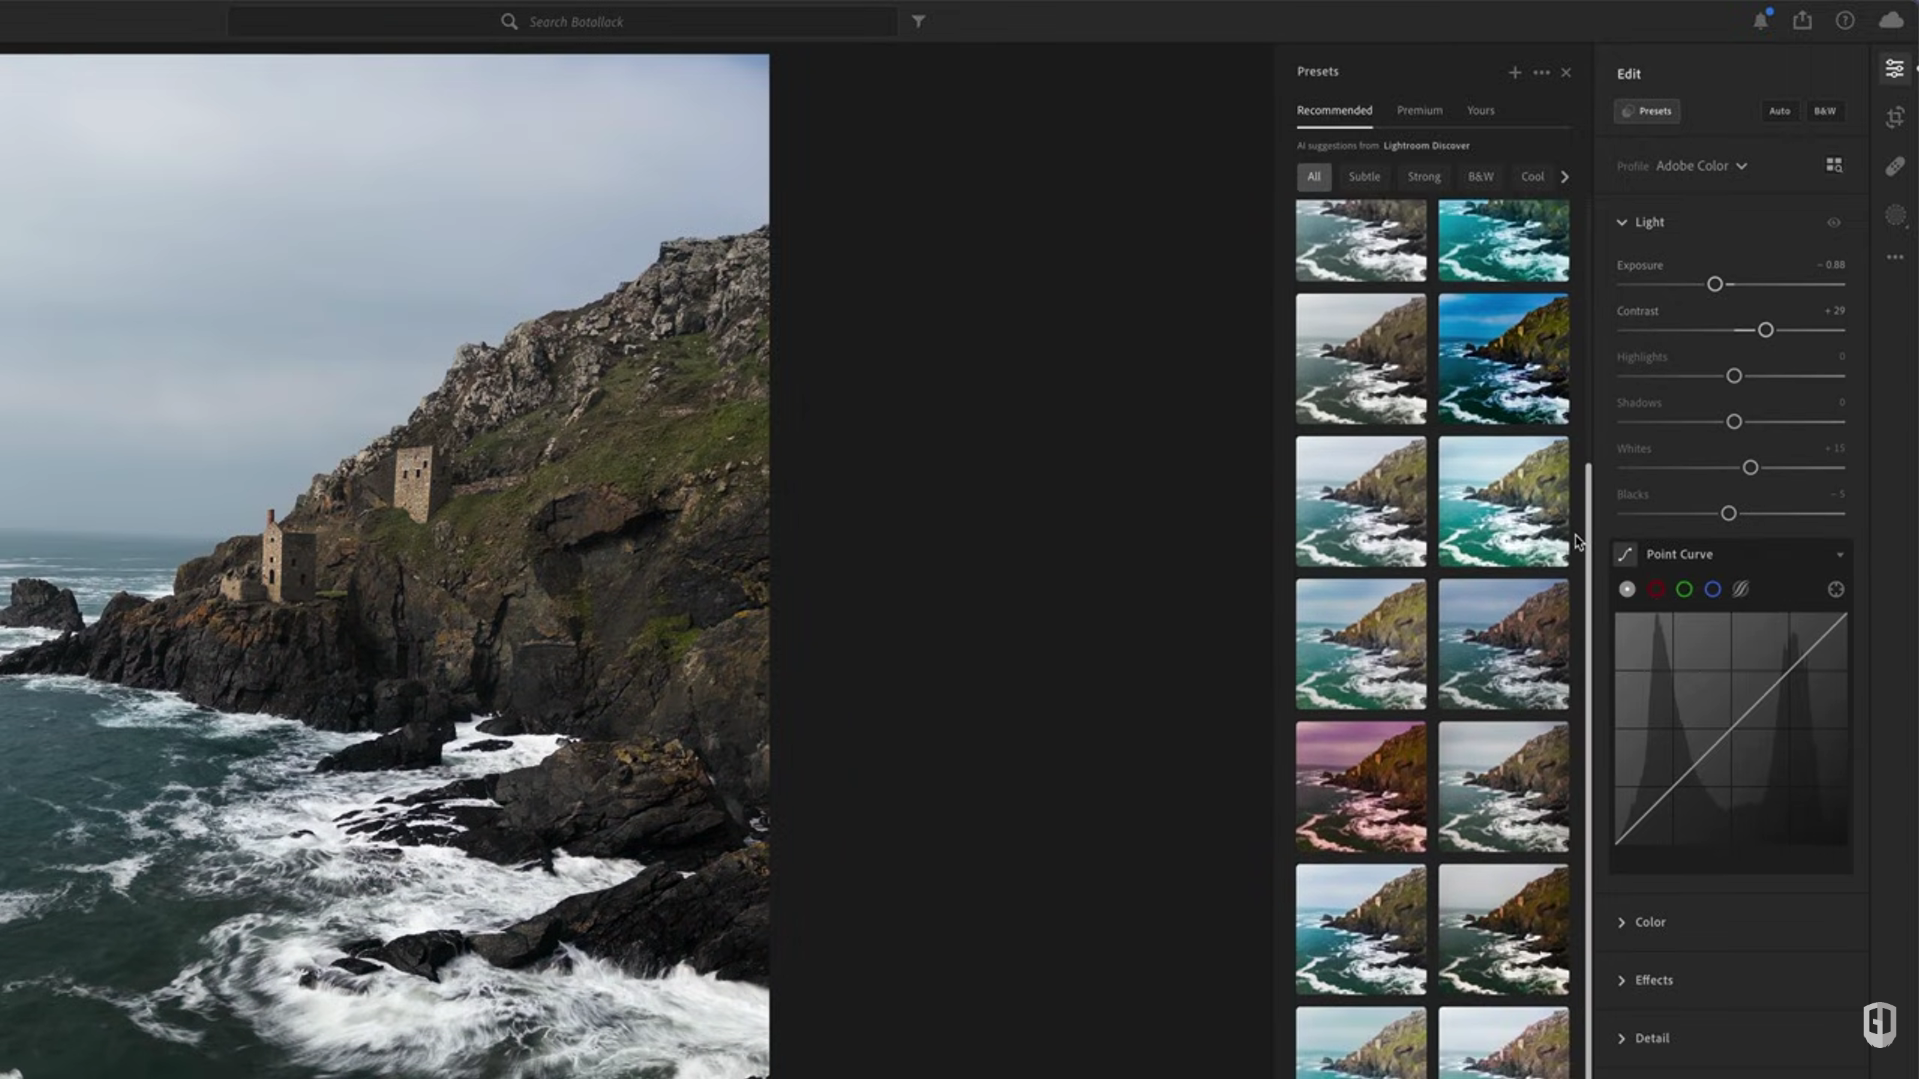Filter presets by Cool
The width and height of the screenshot is (1919, 1079).
[x=1532, y=177]
